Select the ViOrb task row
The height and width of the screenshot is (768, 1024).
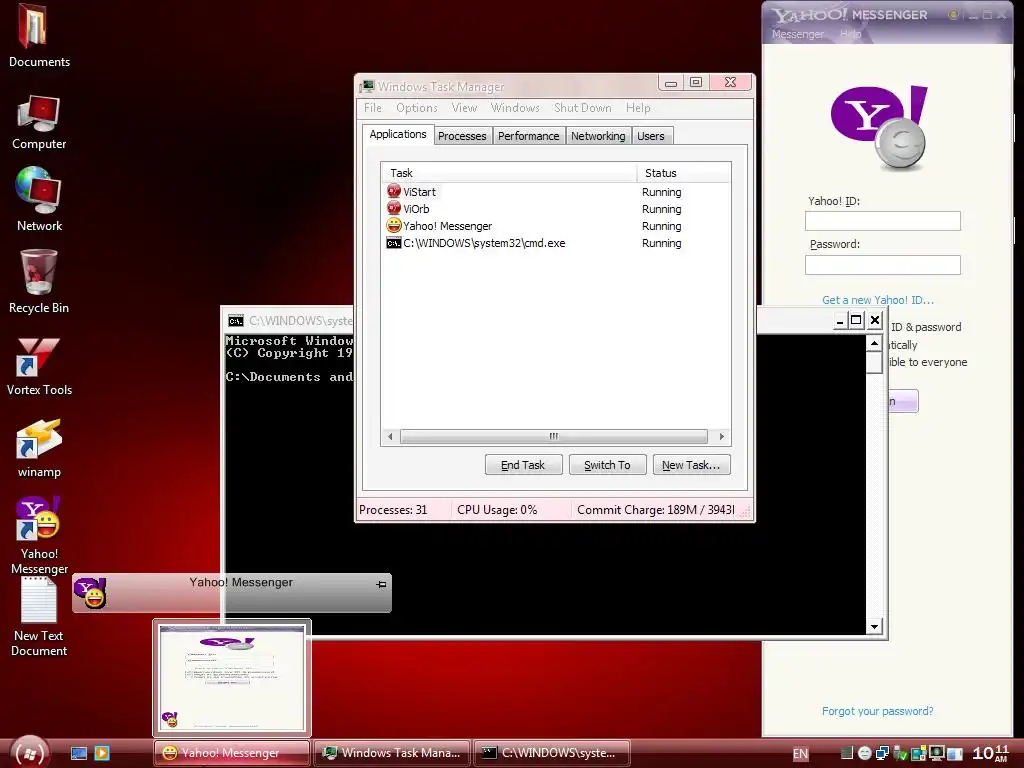pos(555,209)
